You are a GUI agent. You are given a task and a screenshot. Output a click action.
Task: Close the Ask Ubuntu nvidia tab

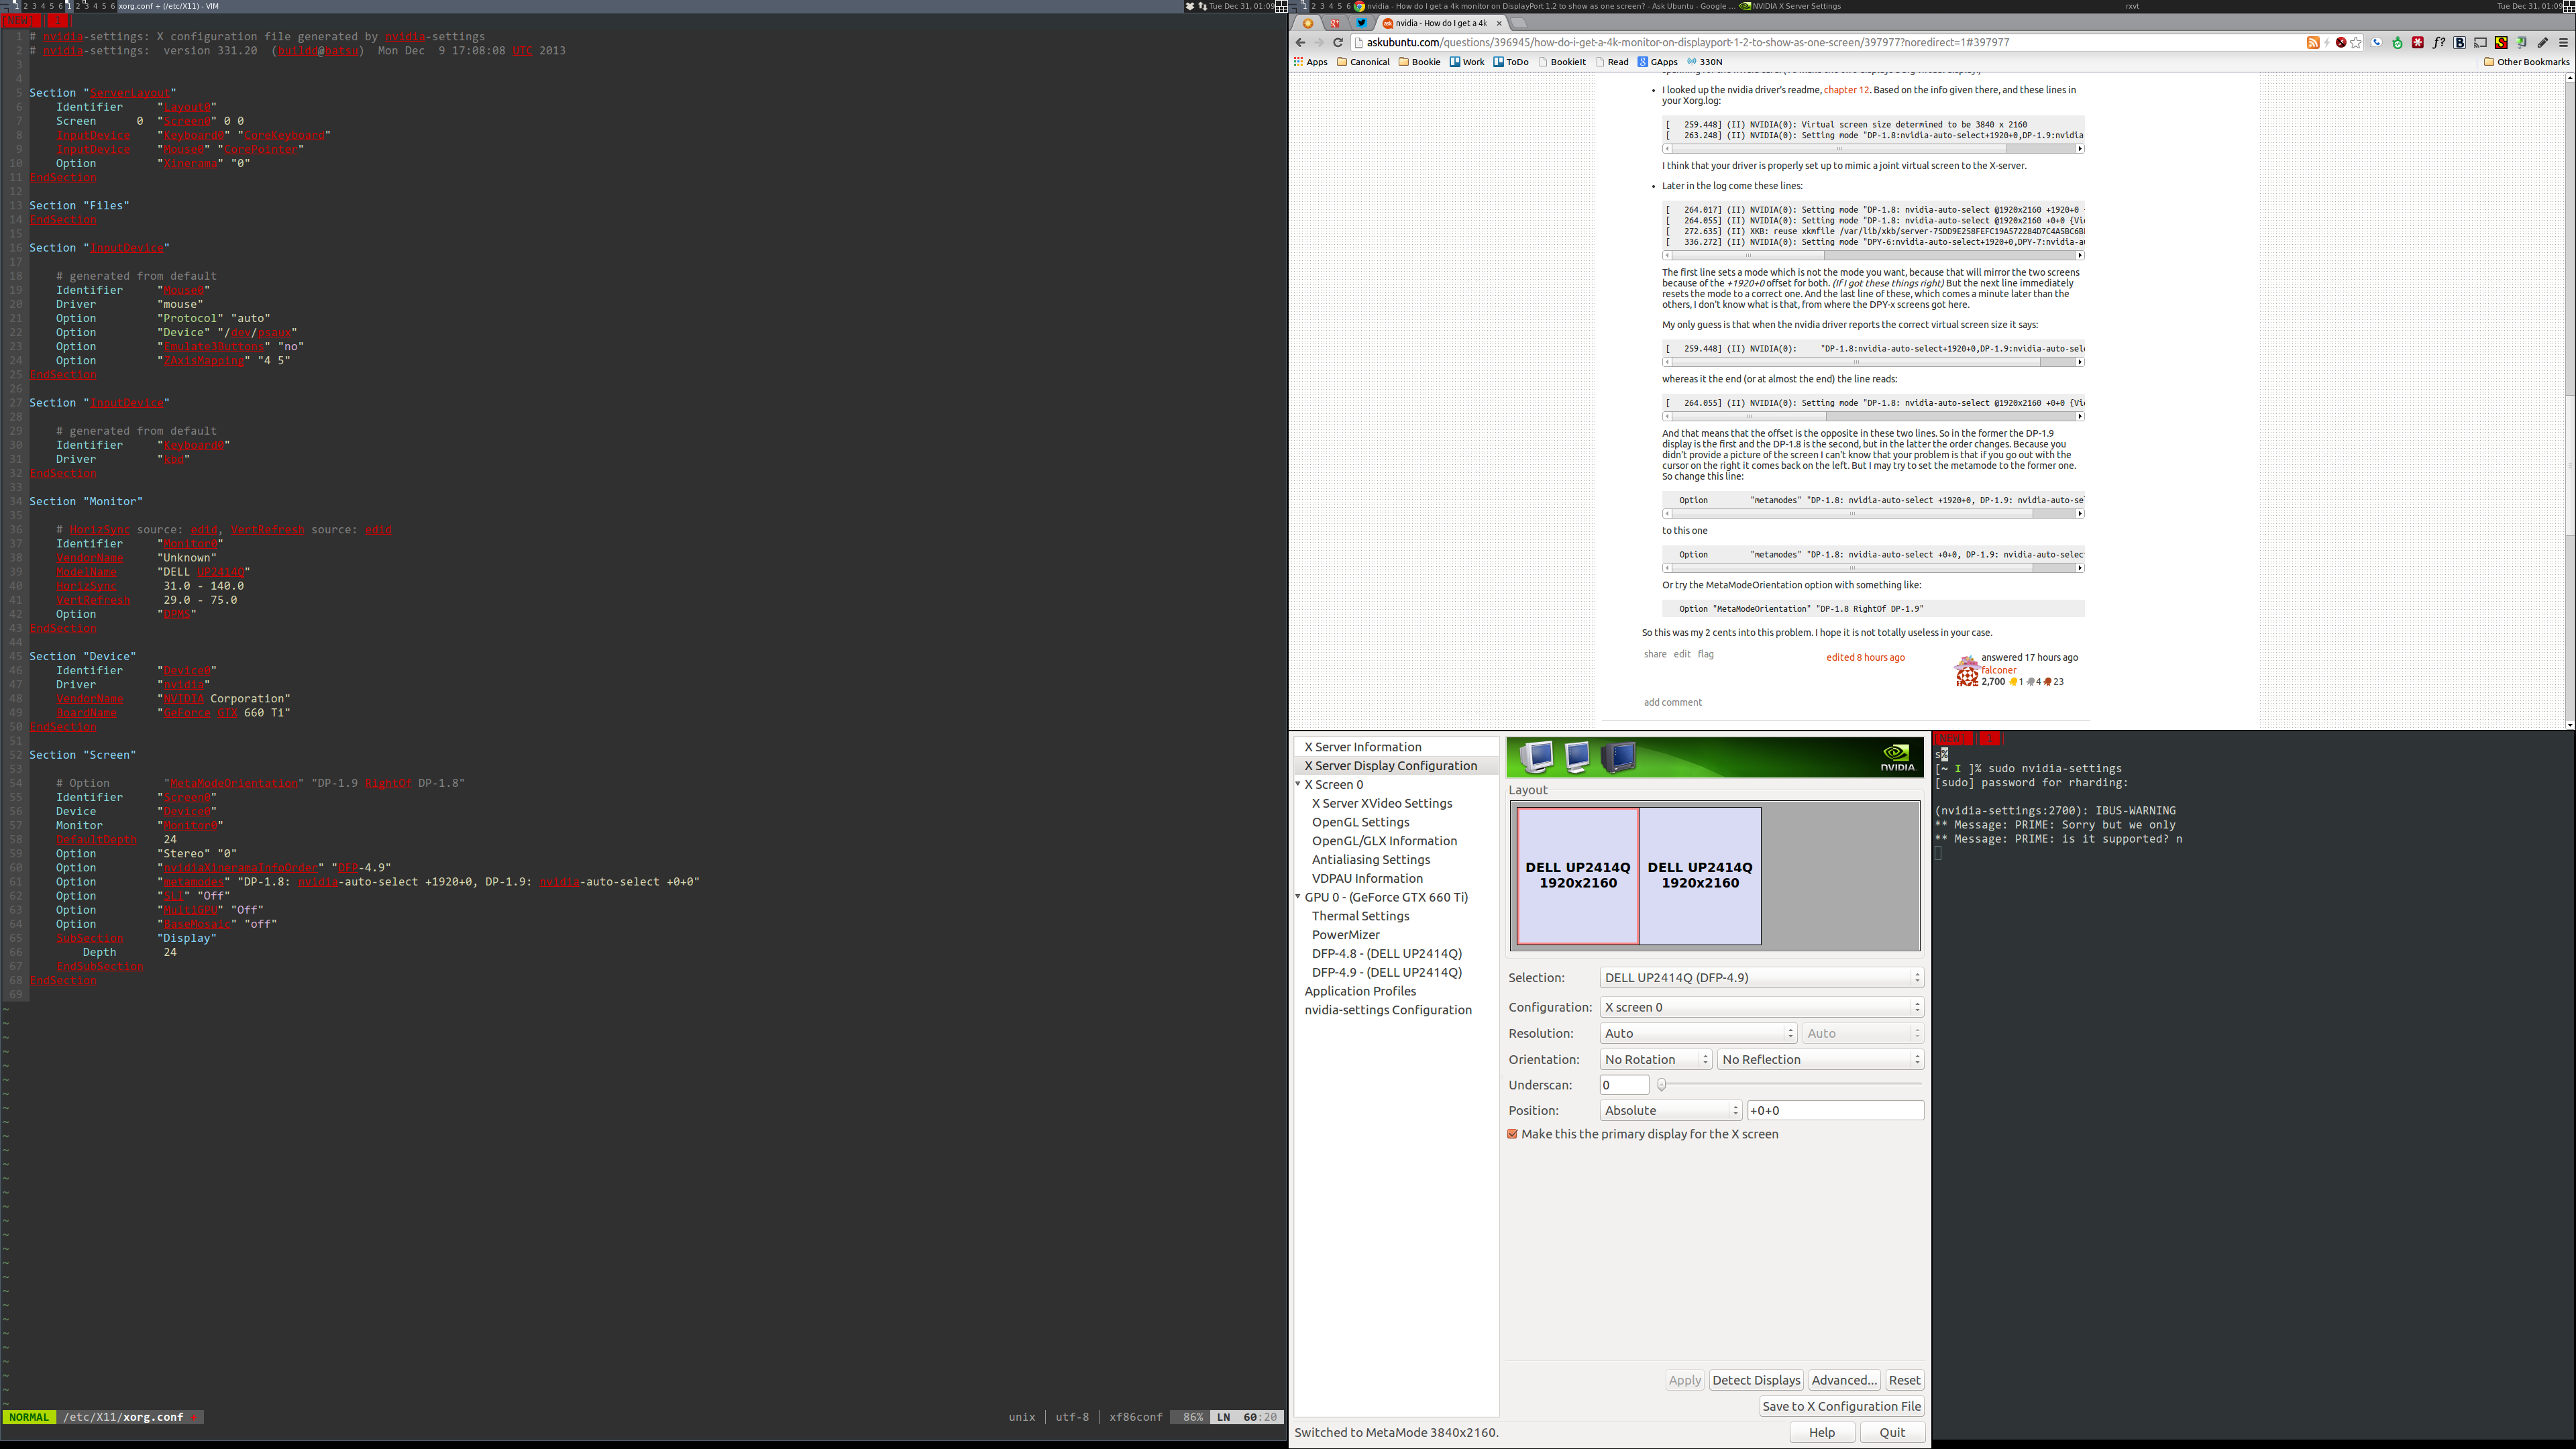[1498, 23]
